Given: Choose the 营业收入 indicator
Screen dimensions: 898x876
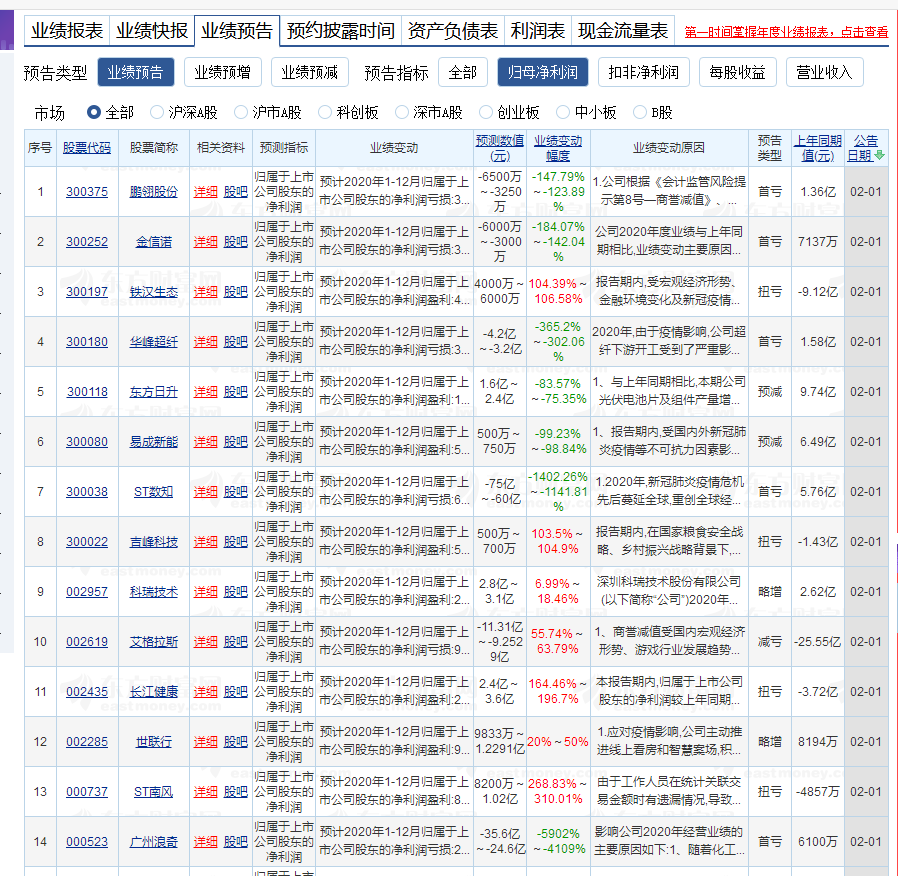Looking at the screenshot, I should tap(825, 72).
